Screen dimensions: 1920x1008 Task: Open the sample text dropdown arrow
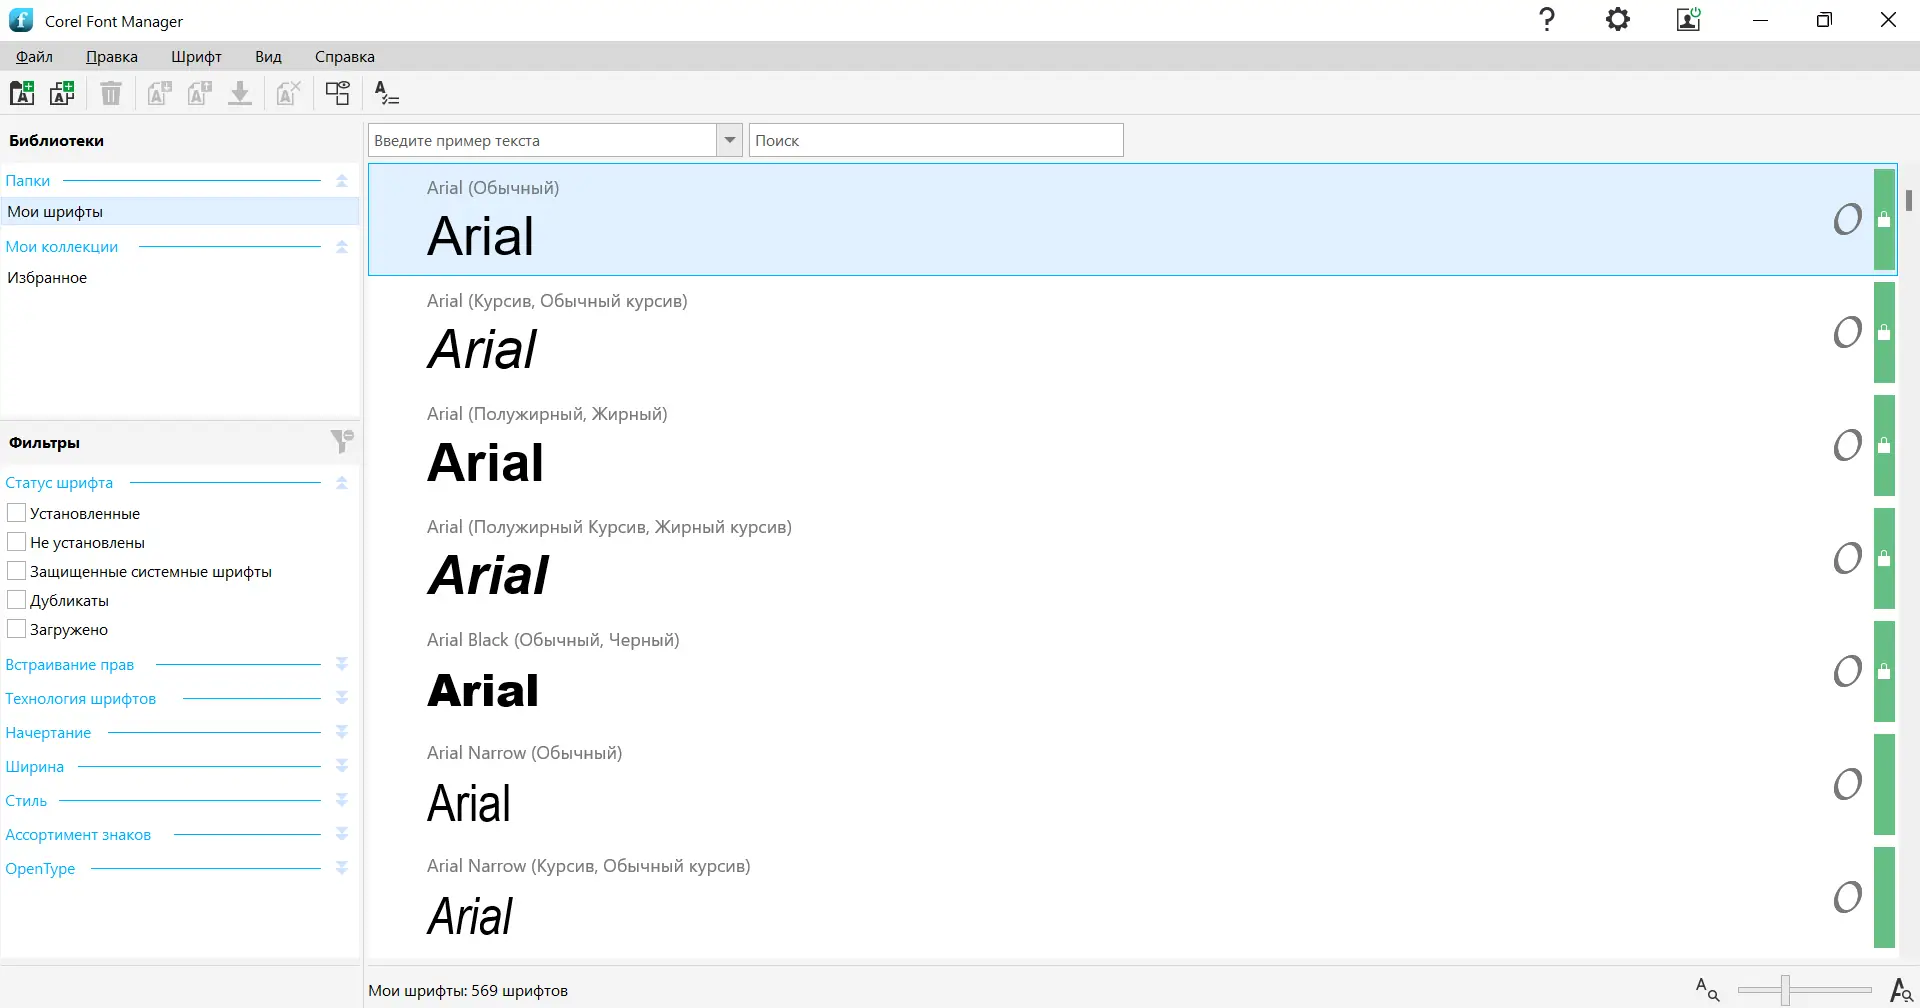coord(730,140)
